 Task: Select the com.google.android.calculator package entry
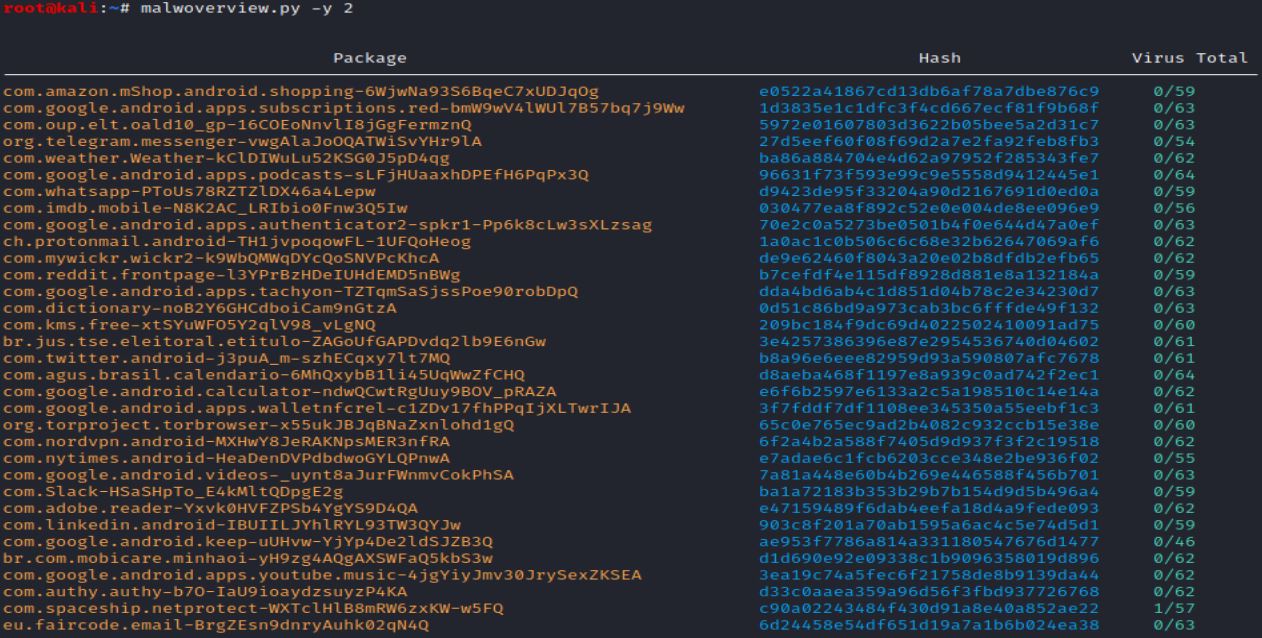pyautogui.click(x=280, y=390)
